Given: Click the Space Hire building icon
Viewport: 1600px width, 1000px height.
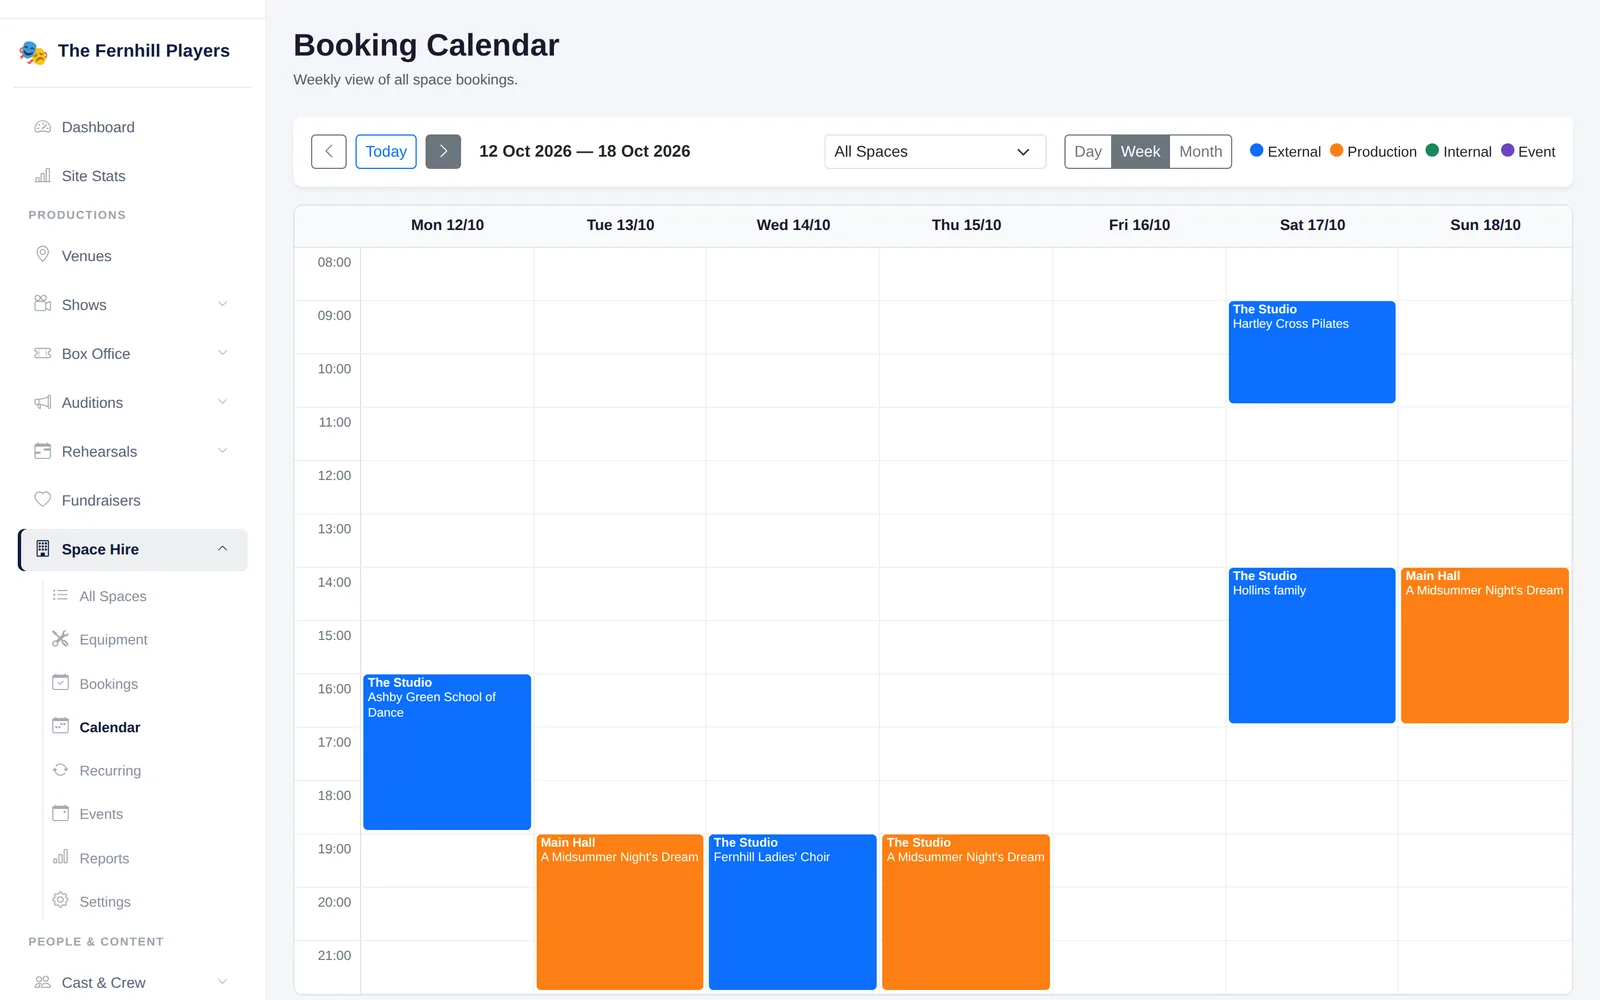Looking at the screenshot, I should point(42,549).
